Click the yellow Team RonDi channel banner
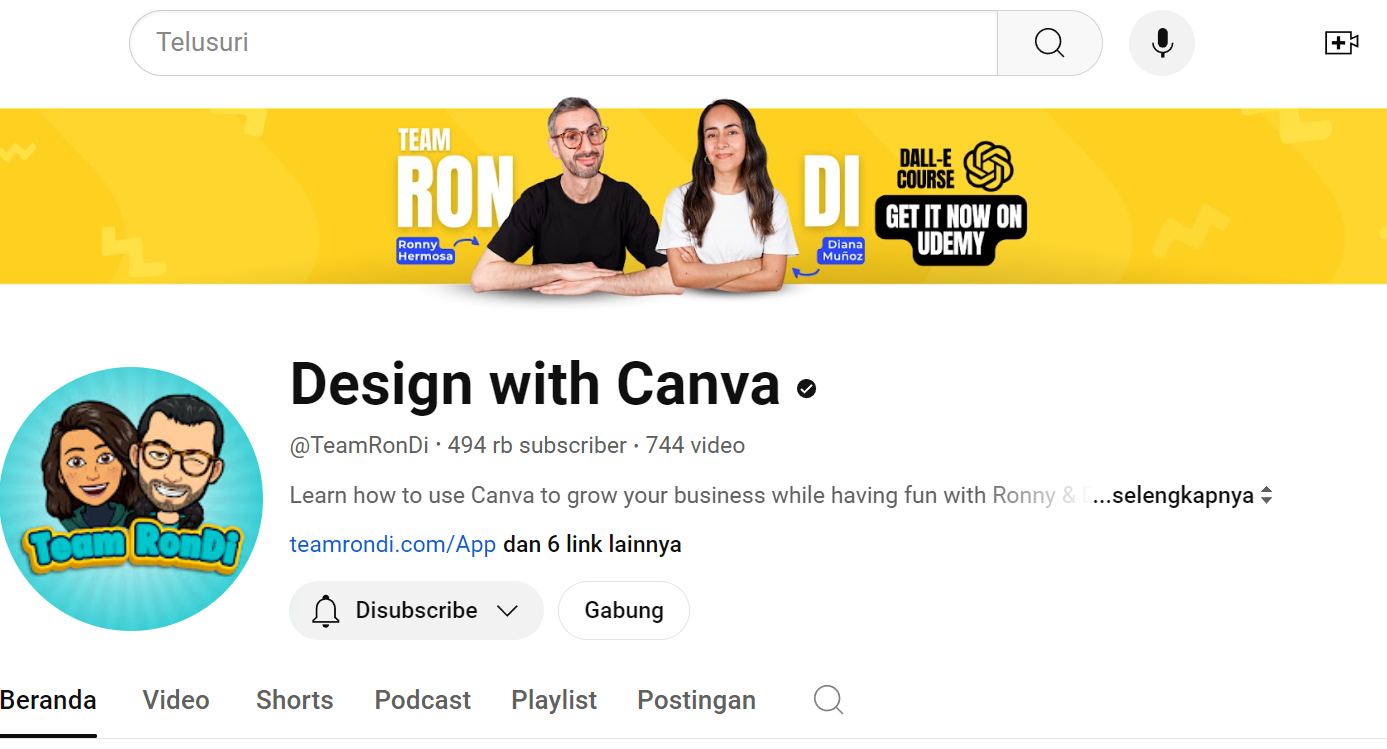Image resolution: width=1387 pixels, height=749 pixels. point(693,196)
